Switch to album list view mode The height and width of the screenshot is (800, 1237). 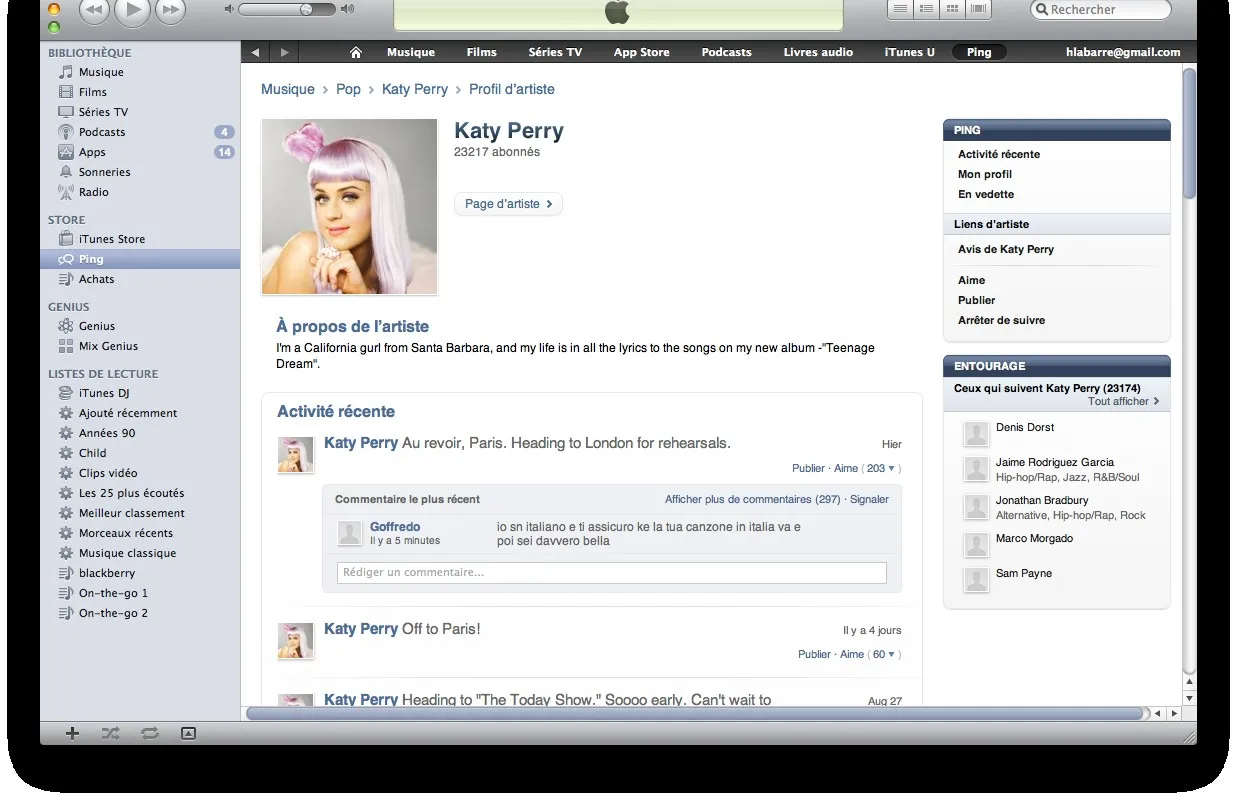pyautogui.click(x=927, y=9)
